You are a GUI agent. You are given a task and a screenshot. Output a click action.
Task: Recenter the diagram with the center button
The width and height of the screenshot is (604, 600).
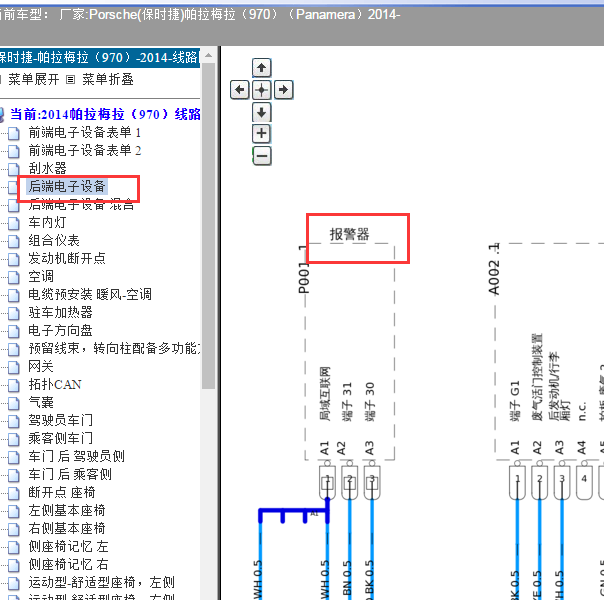(x=262, y=90)
